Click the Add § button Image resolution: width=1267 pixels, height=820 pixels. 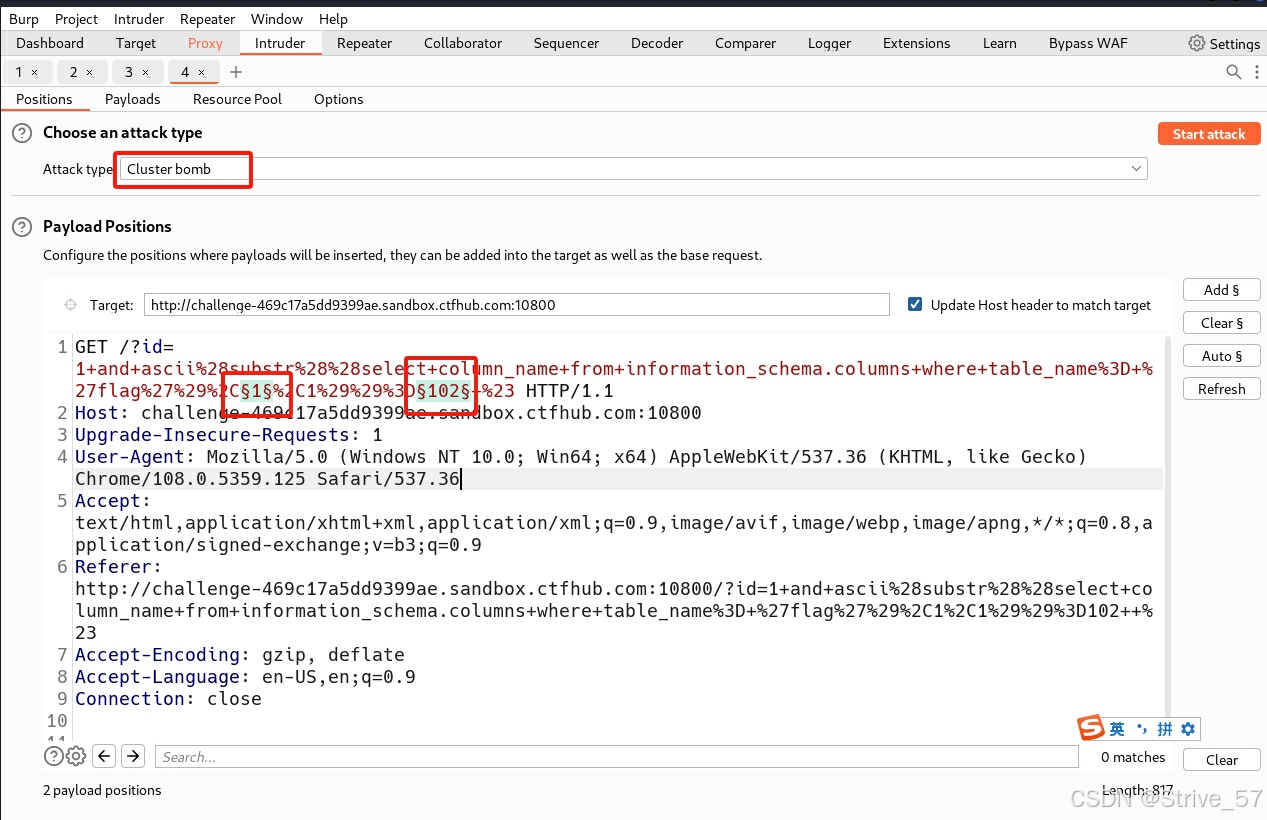coord(1221,290)
